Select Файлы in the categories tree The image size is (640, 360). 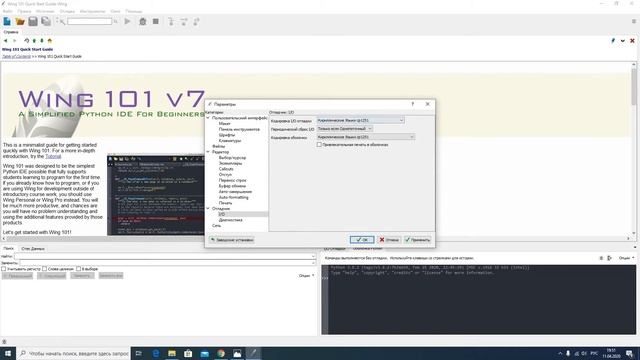point(218,146)
